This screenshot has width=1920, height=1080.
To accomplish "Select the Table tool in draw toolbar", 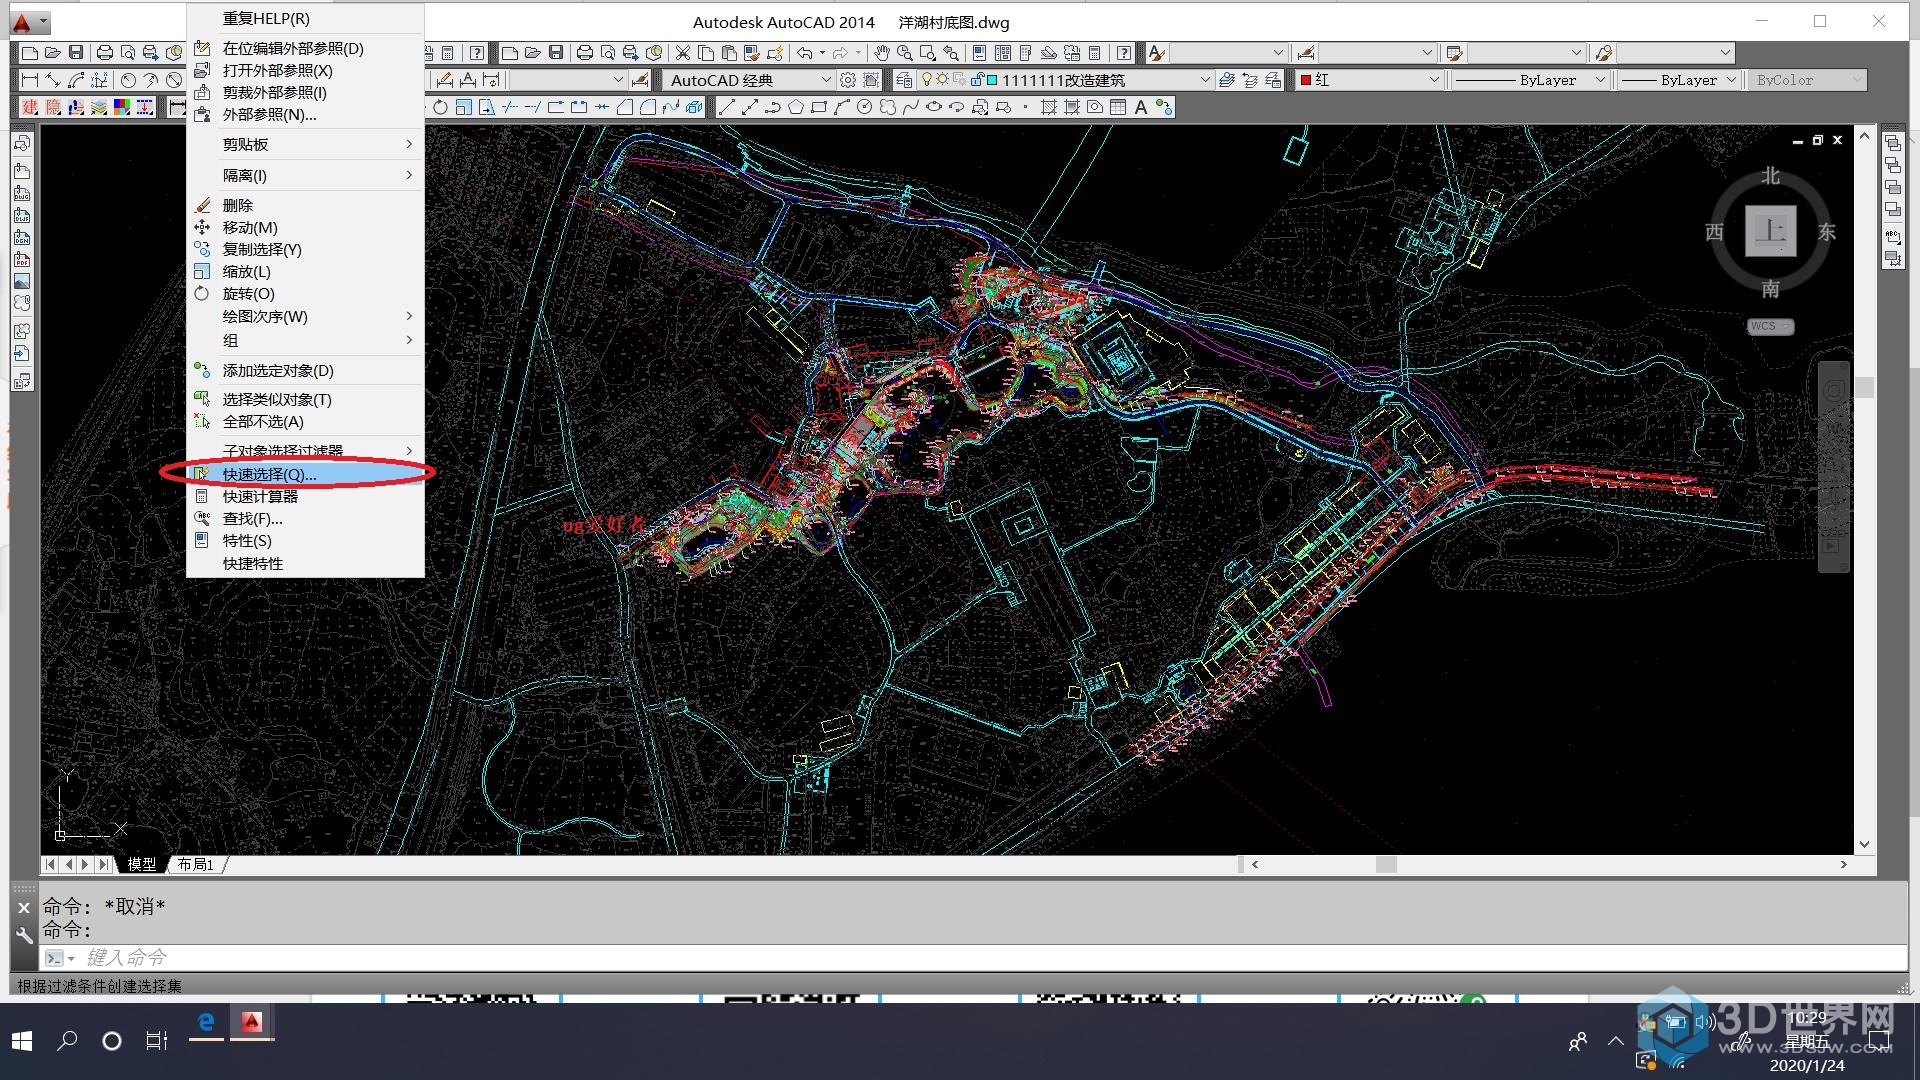I will click(x=1118, y=107).
